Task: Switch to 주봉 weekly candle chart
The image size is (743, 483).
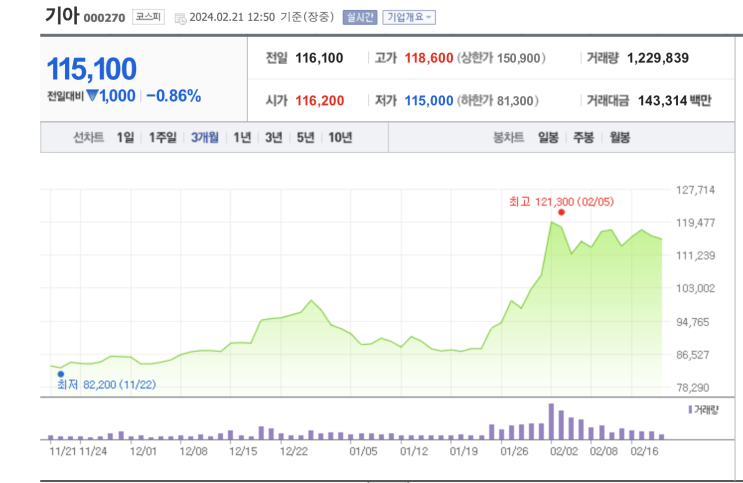Action: (583, 137)
